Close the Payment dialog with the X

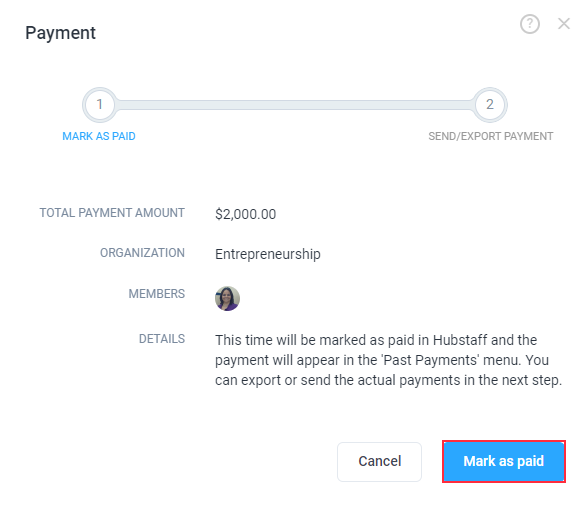(x=564, y=24)
